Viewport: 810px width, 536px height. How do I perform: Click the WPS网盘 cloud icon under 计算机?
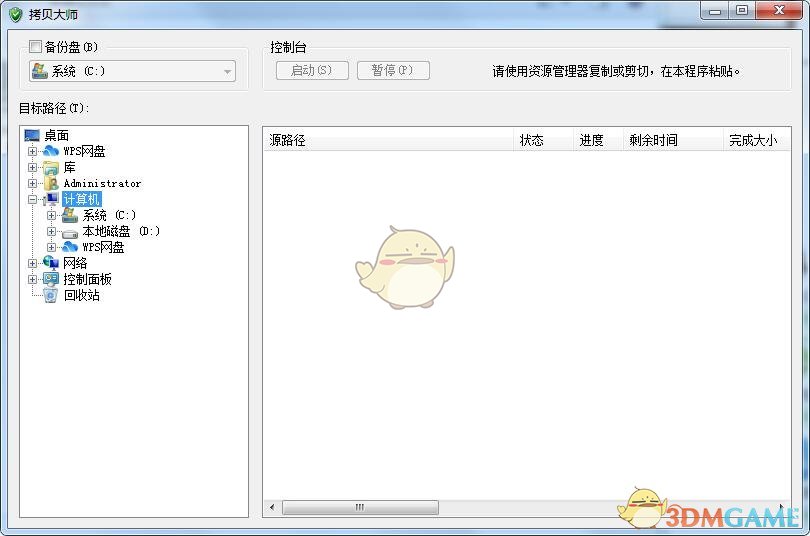point(70,247)
